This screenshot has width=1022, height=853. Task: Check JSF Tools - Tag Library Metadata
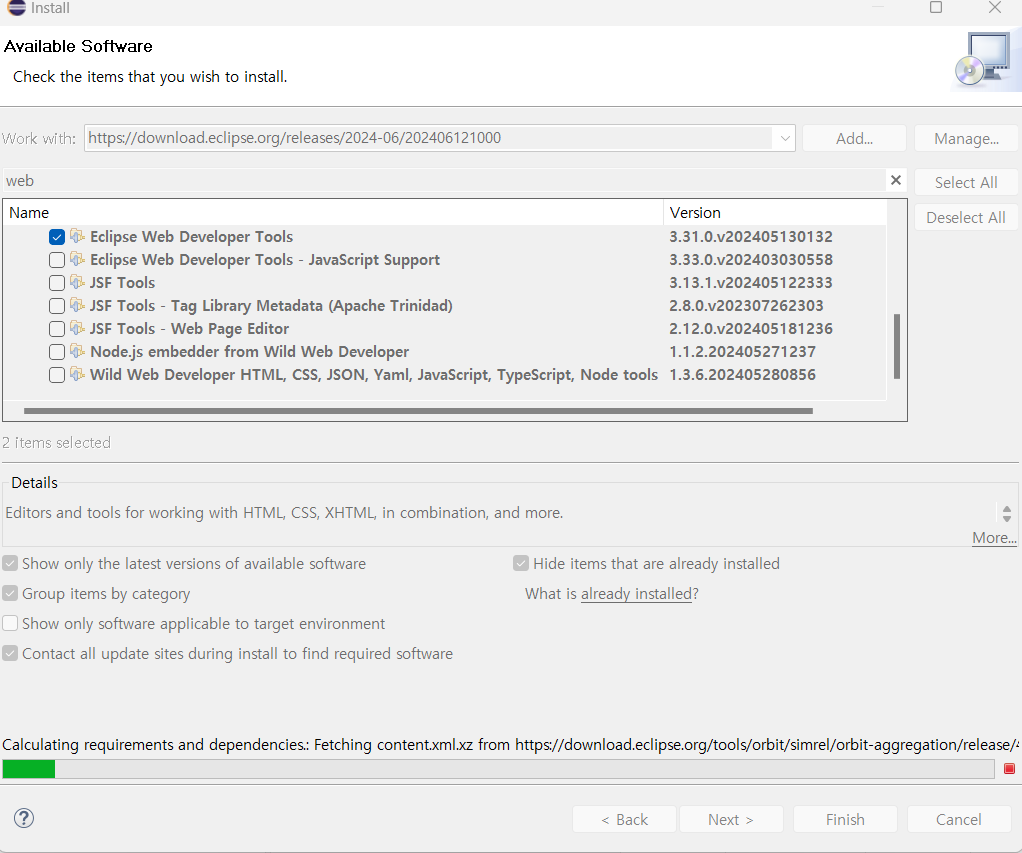(57, 306)
